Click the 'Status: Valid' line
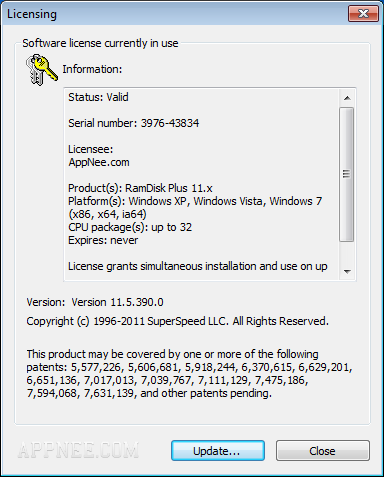384x477 pixels. click(98, 97)
